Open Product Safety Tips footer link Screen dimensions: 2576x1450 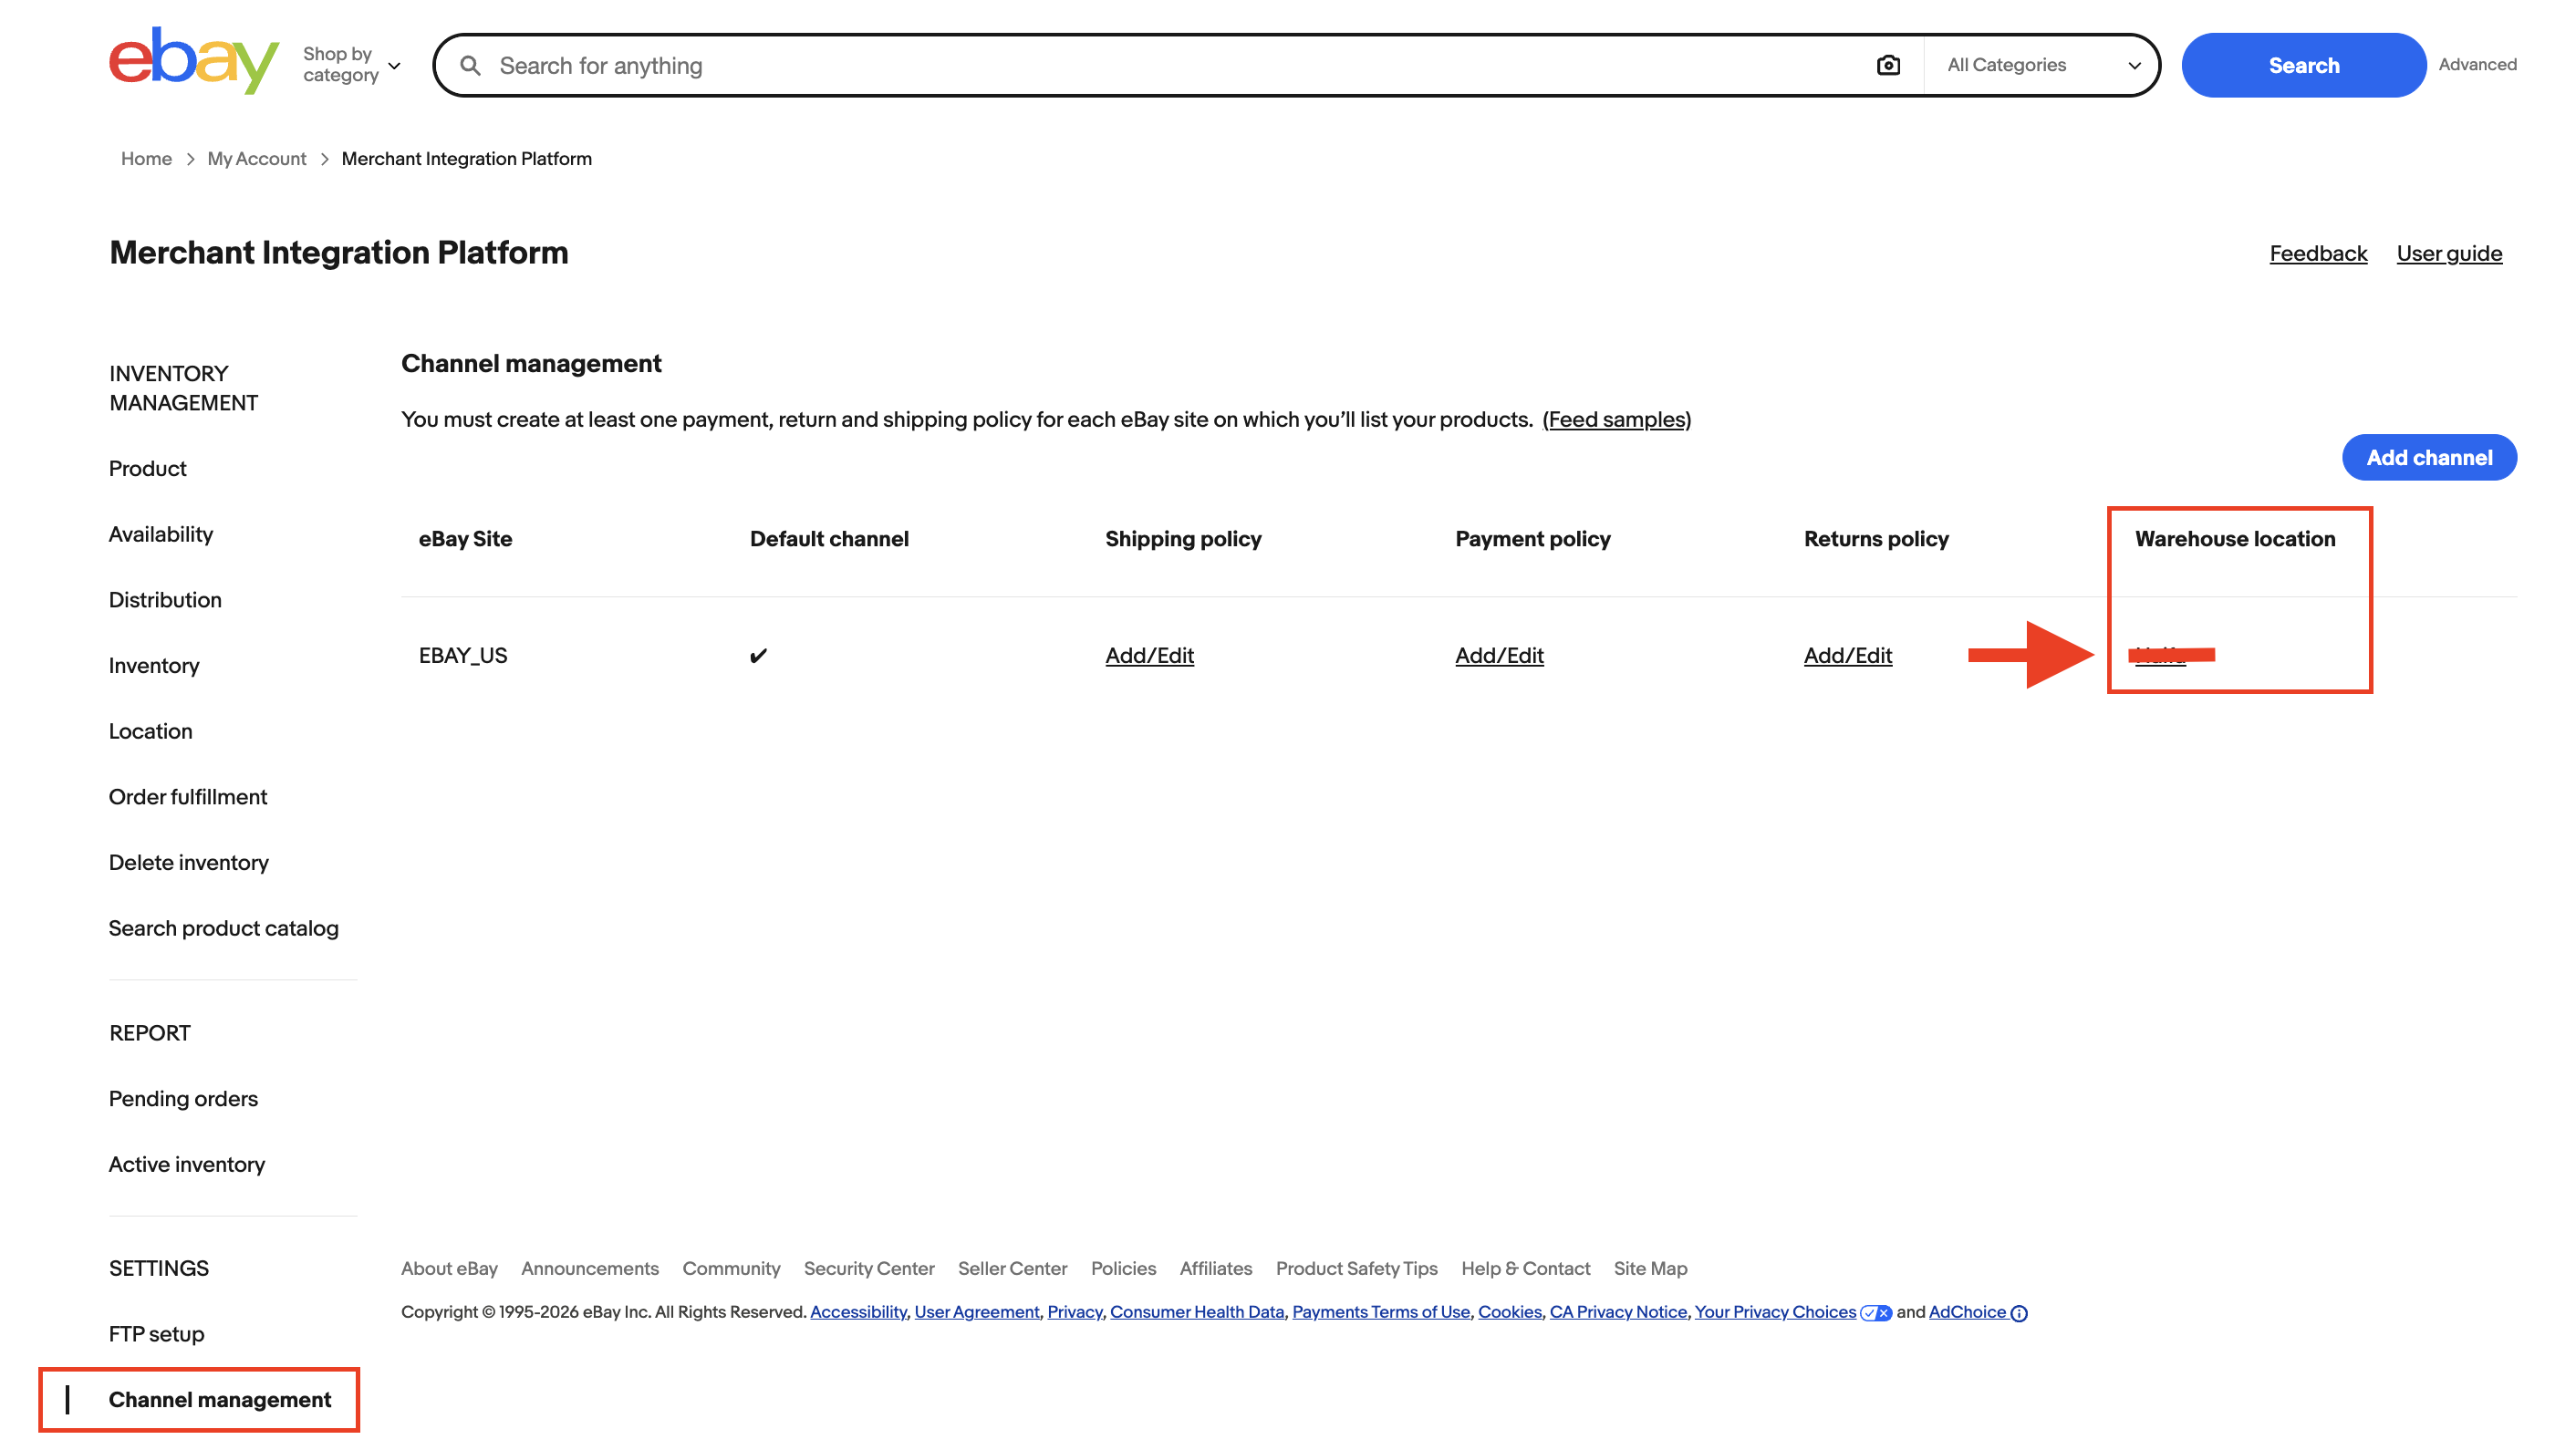pyautogui.click(x=1356, y=1269)
